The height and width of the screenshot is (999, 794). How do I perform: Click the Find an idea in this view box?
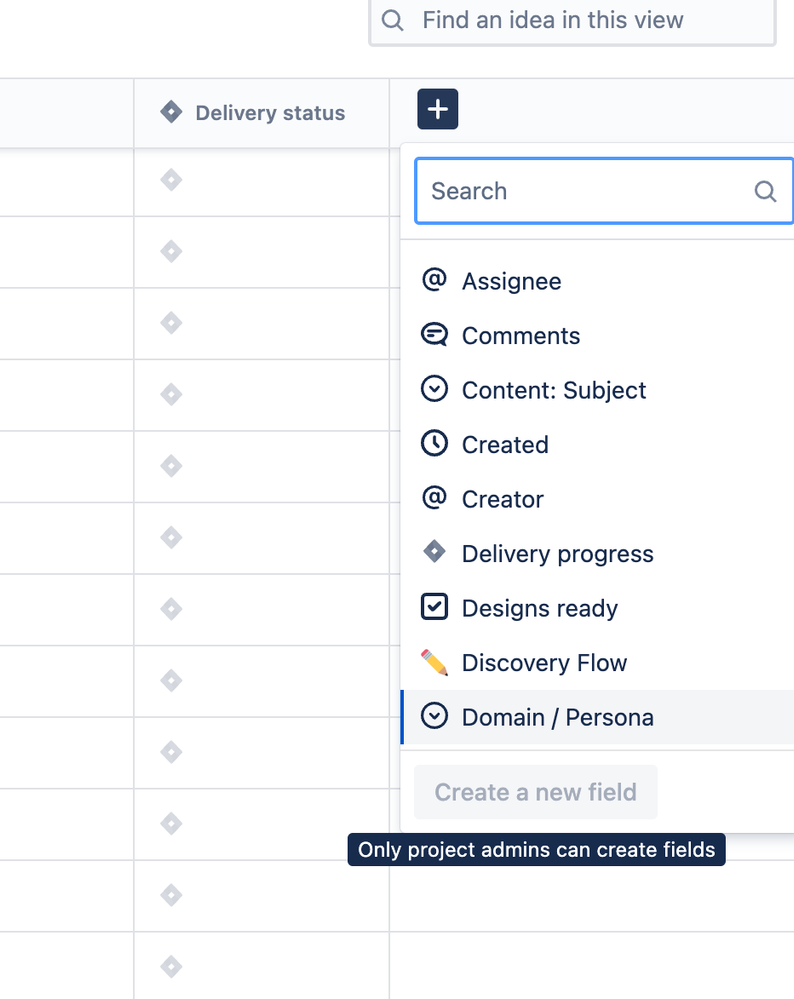pos(572,20)
